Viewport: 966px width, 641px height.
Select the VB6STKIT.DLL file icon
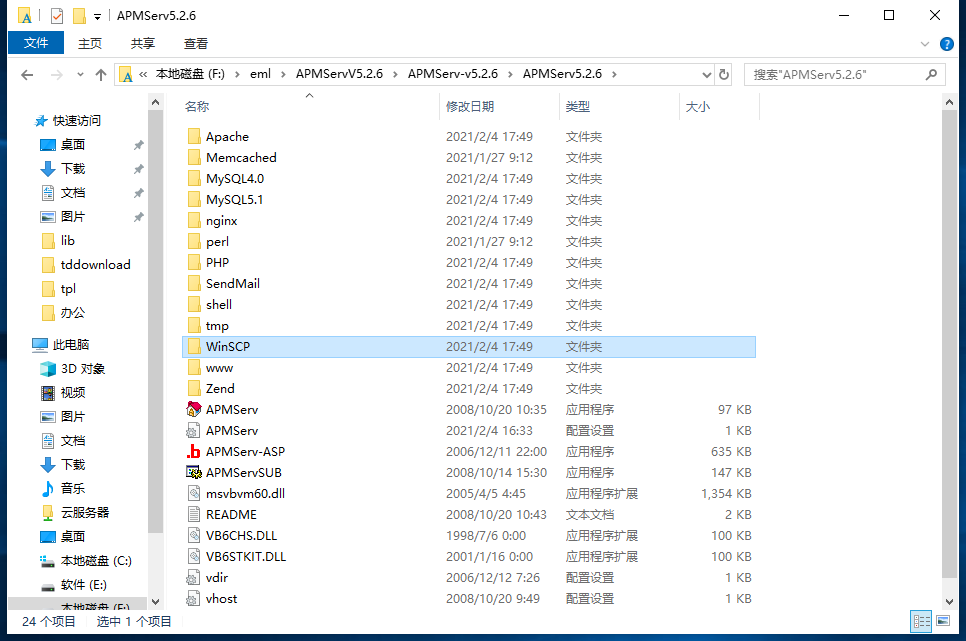[193, 556]
